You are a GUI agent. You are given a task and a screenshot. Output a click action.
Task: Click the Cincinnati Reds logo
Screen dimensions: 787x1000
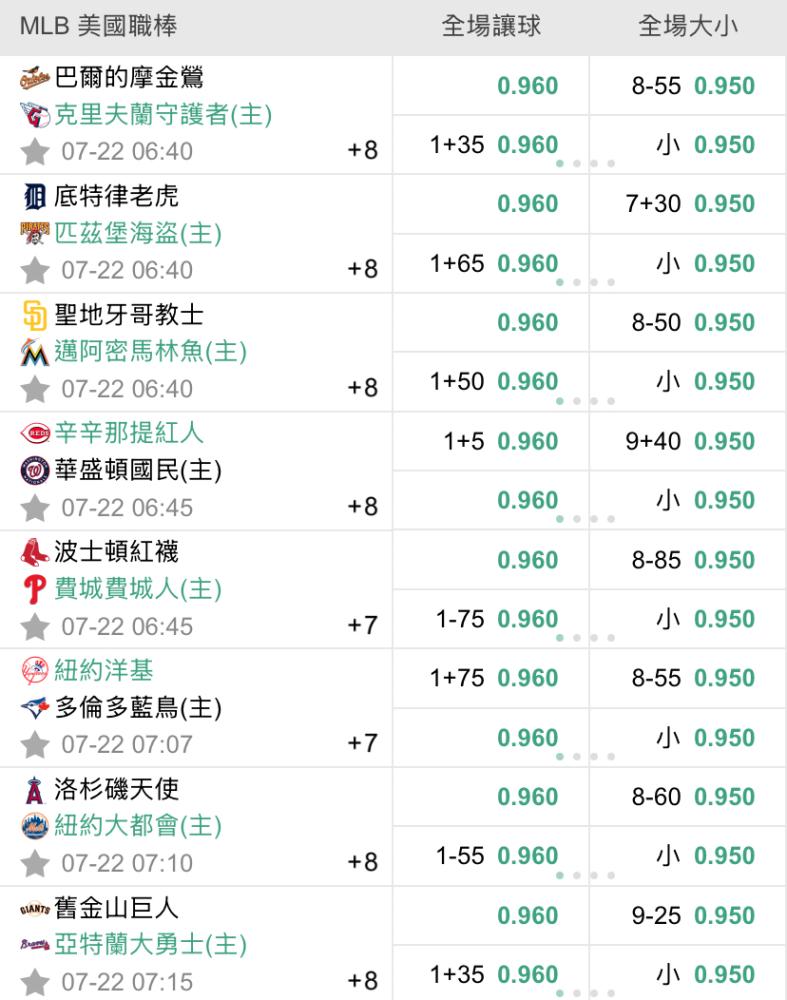pos(34,433)
